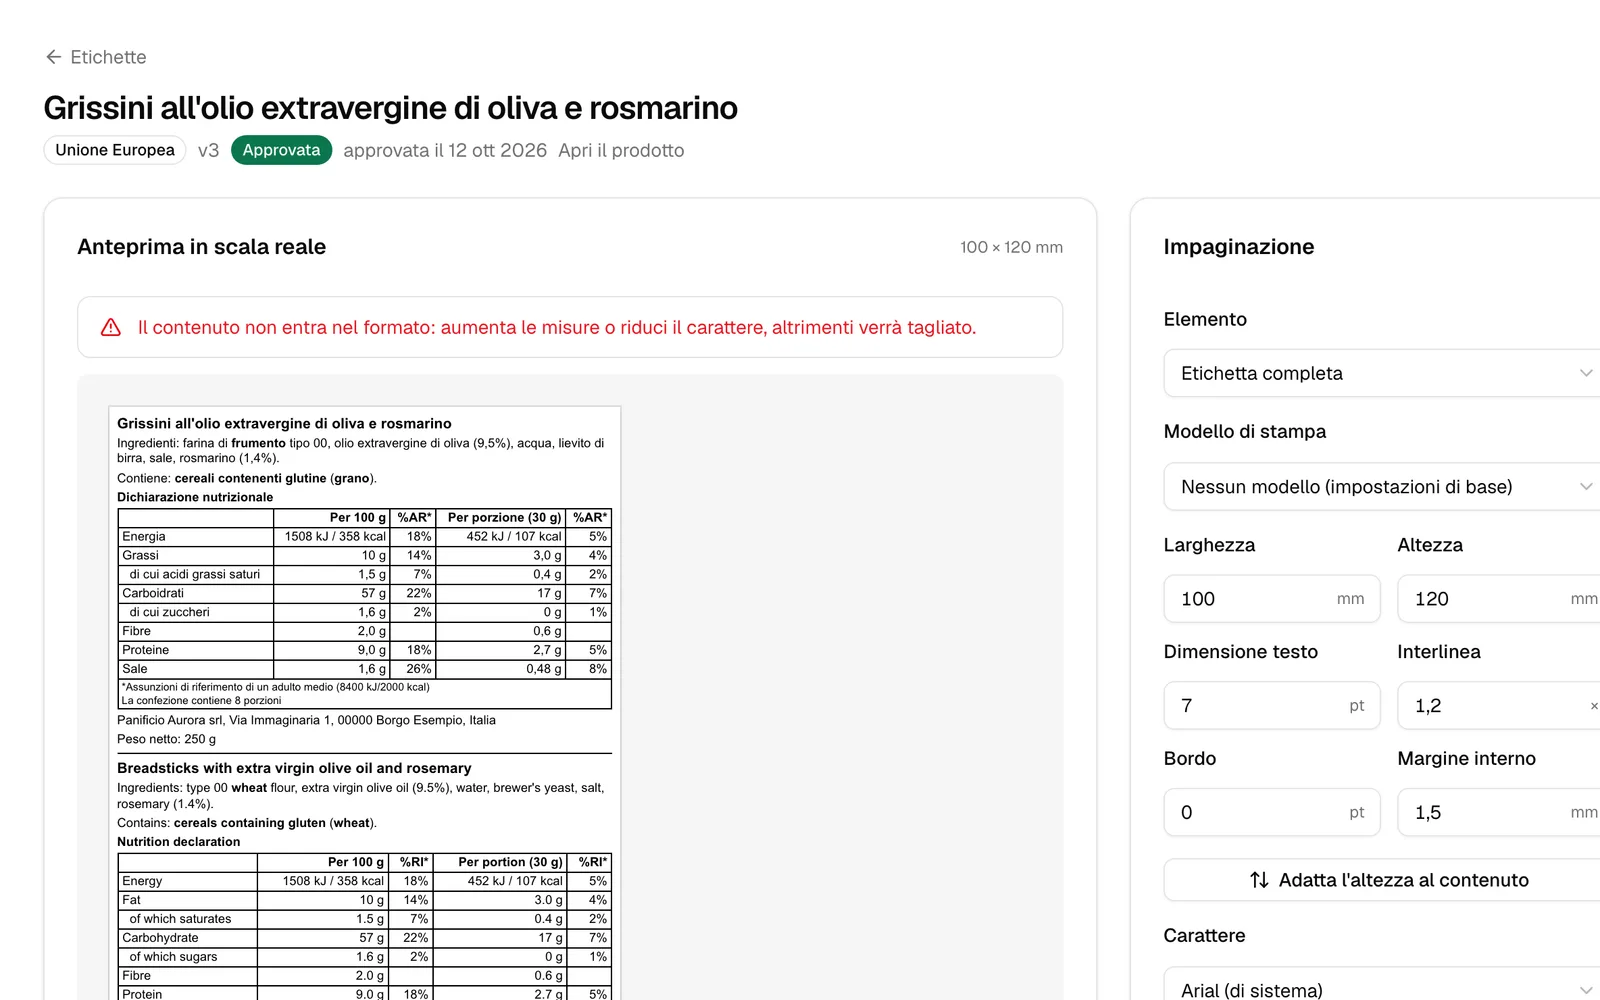
Task: Click 'La confezione contiene 8 porzioni' note
Action: pyautogui.click(x=201, y=701)
